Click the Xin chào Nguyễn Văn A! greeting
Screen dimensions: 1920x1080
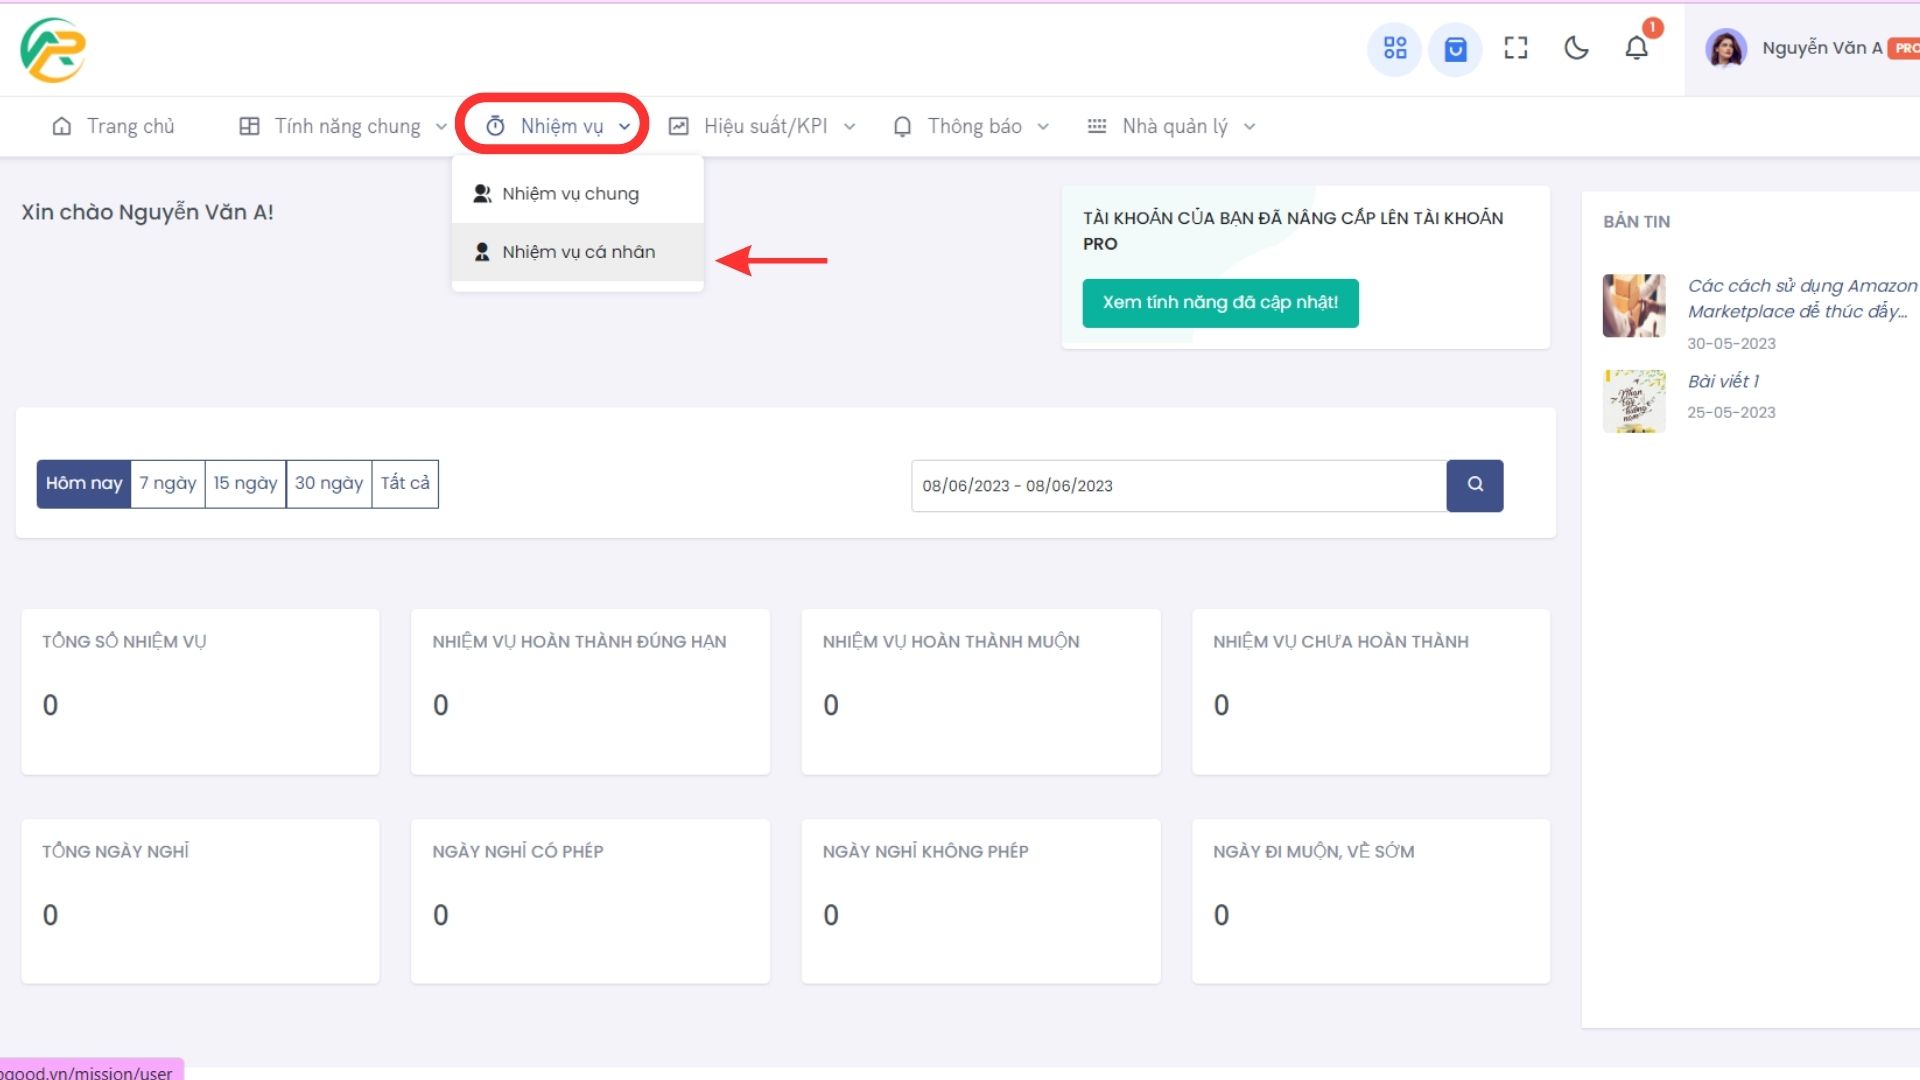[x=147, y=212]
